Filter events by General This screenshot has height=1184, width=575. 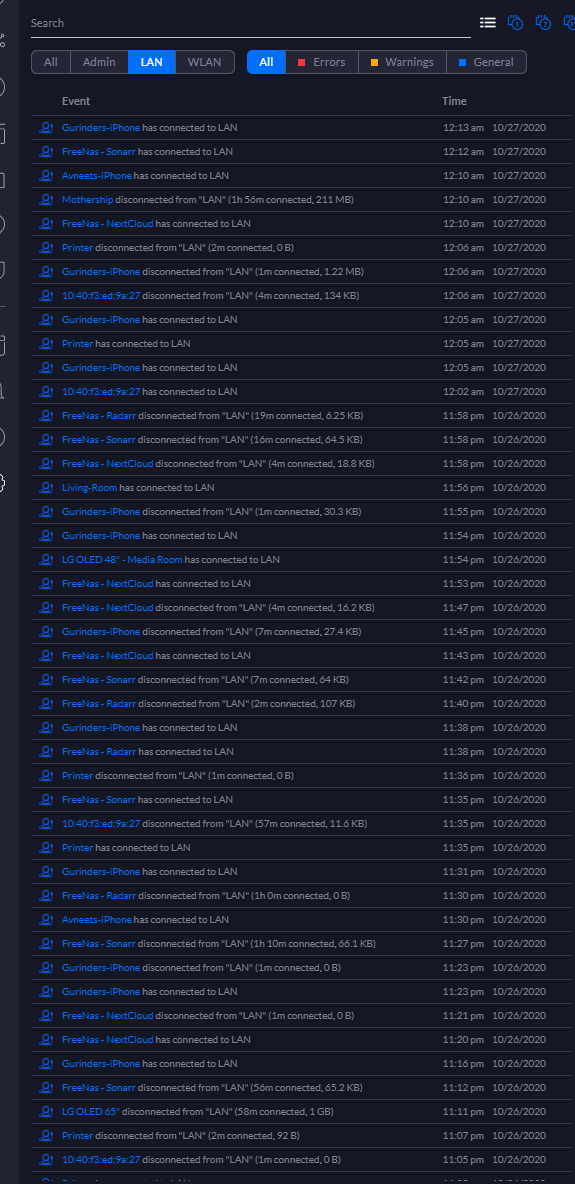tap(487, 62)
